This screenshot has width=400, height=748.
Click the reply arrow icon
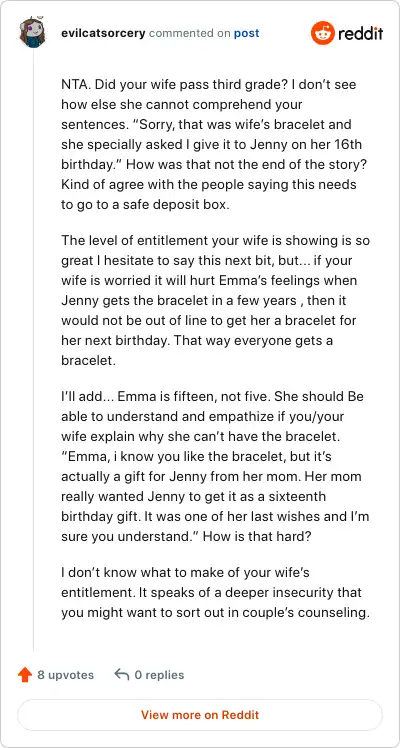point(122,675)
